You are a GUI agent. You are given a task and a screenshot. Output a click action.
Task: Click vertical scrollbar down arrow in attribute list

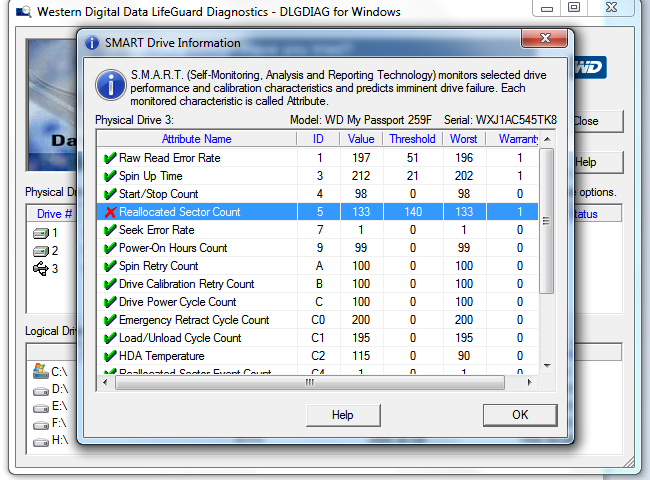(x=547, y=366)
